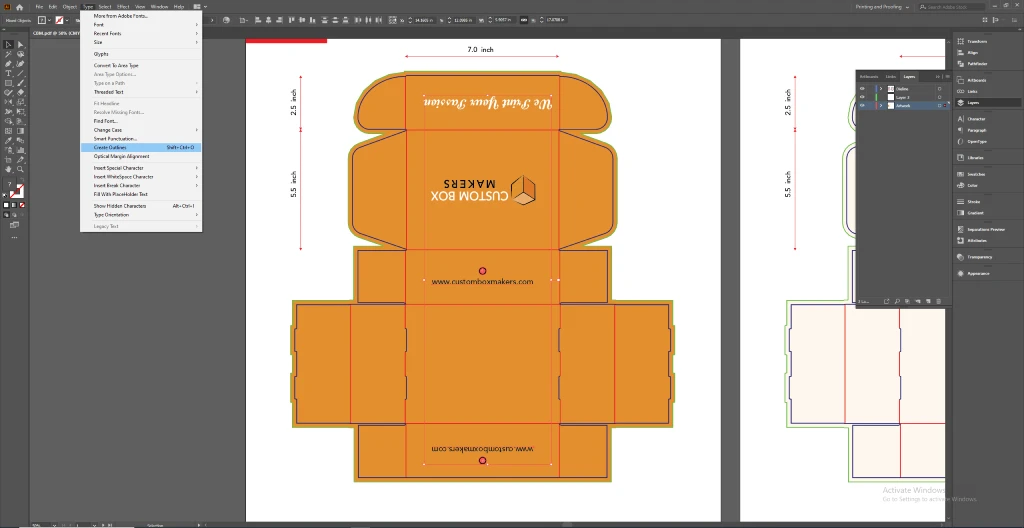Viewport: 1024px width, 528px height.
Task: Expand the Artwork layer tree
Action: tap(880, 105)
